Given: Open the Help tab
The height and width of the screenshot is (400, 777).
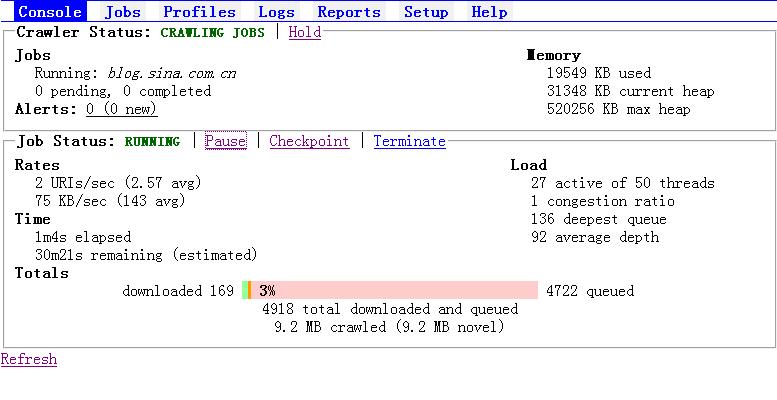Looking at the screenshot, I should click(489, 12).
